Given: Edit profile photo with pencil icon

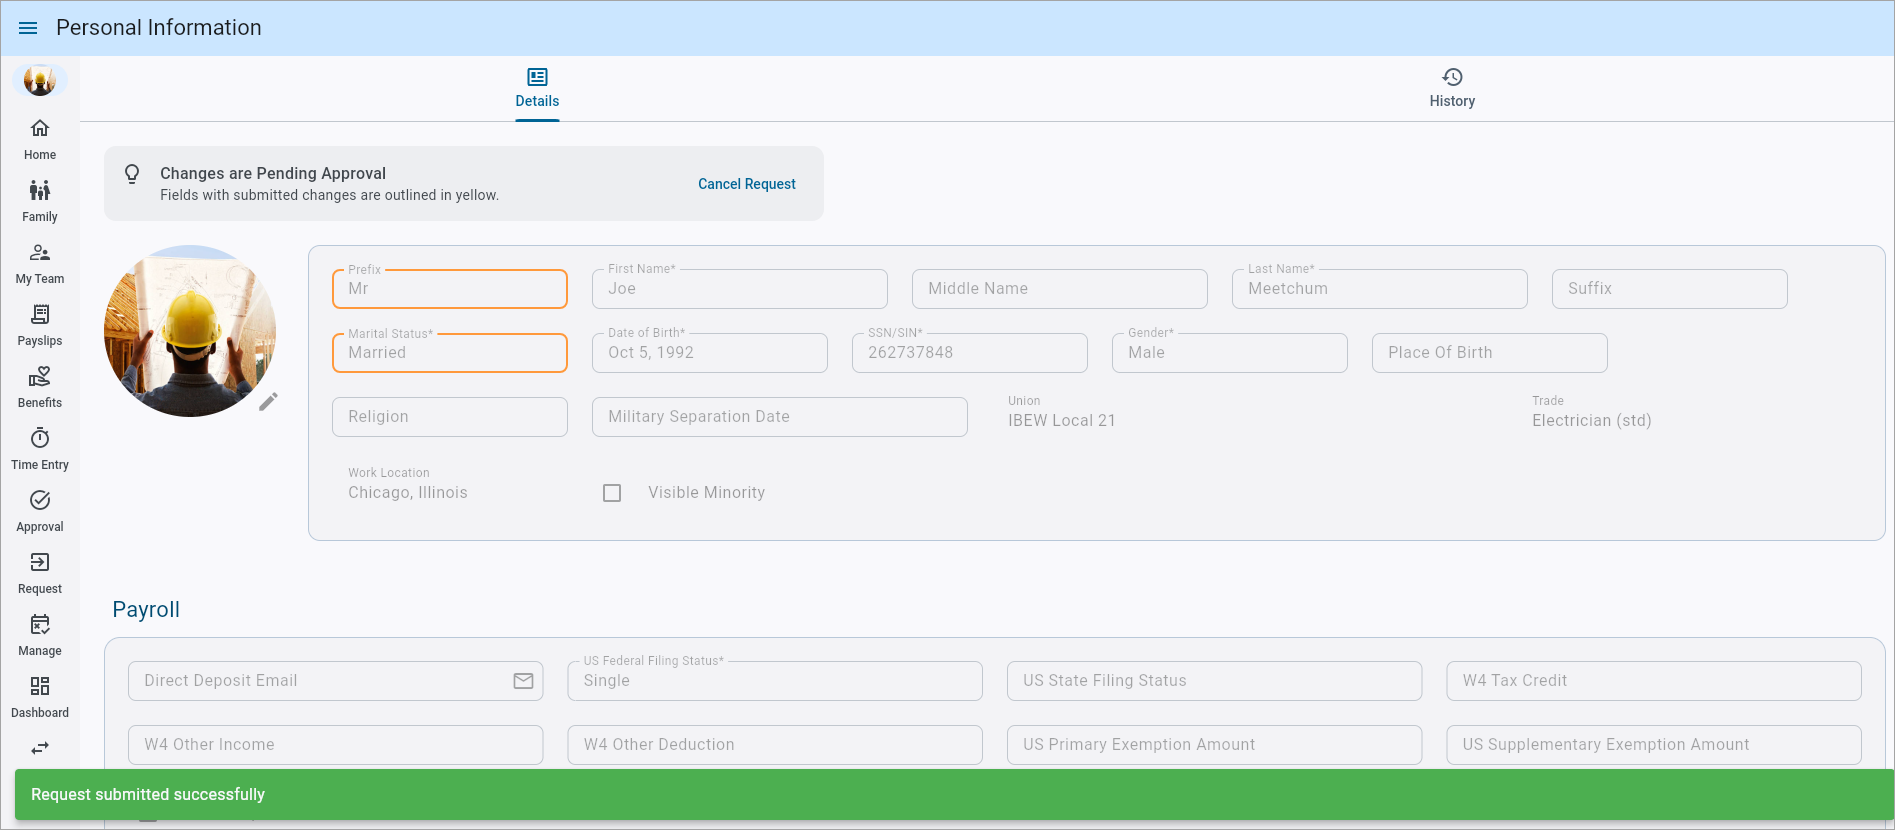Looking at the screenshot, I should pos(268,402).
